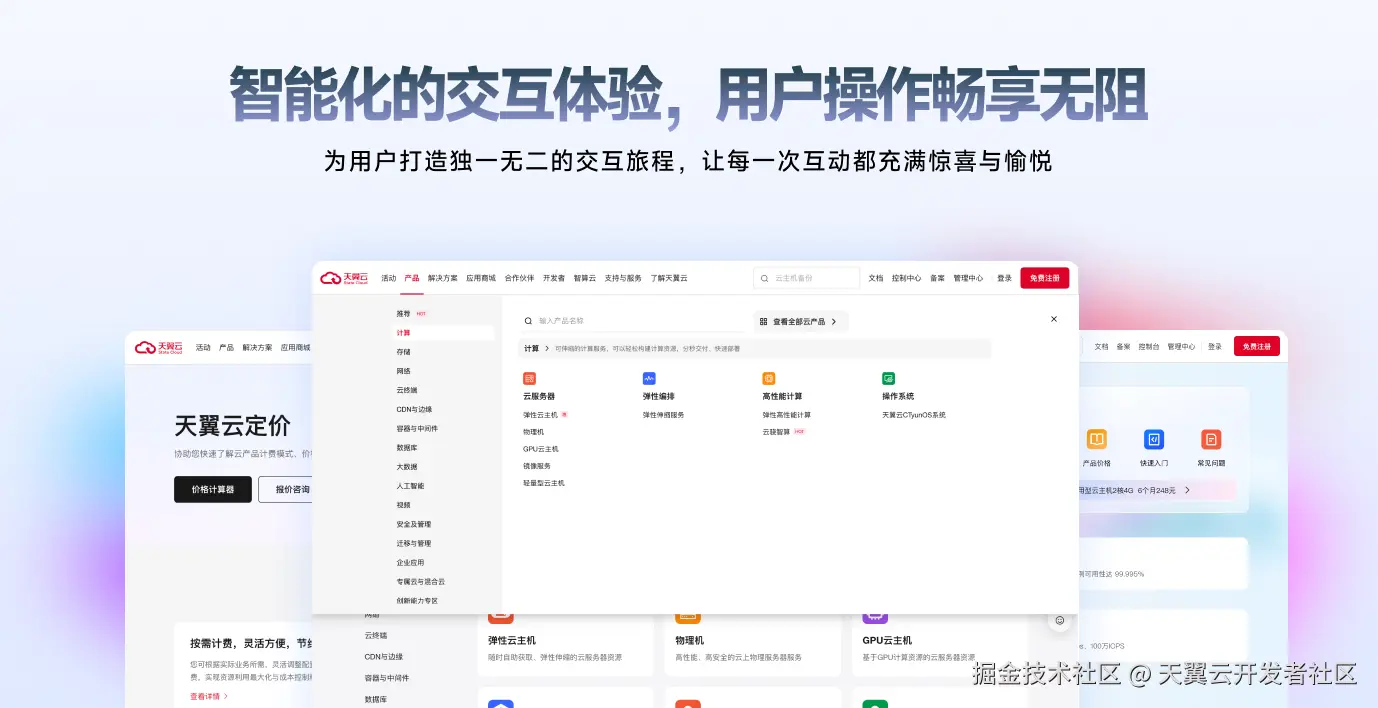This screenshot has width=1378, height=708.
Task: Click the 快速入门 code icon in right window
Action: pyautogui.click(x=1154, y=439)
